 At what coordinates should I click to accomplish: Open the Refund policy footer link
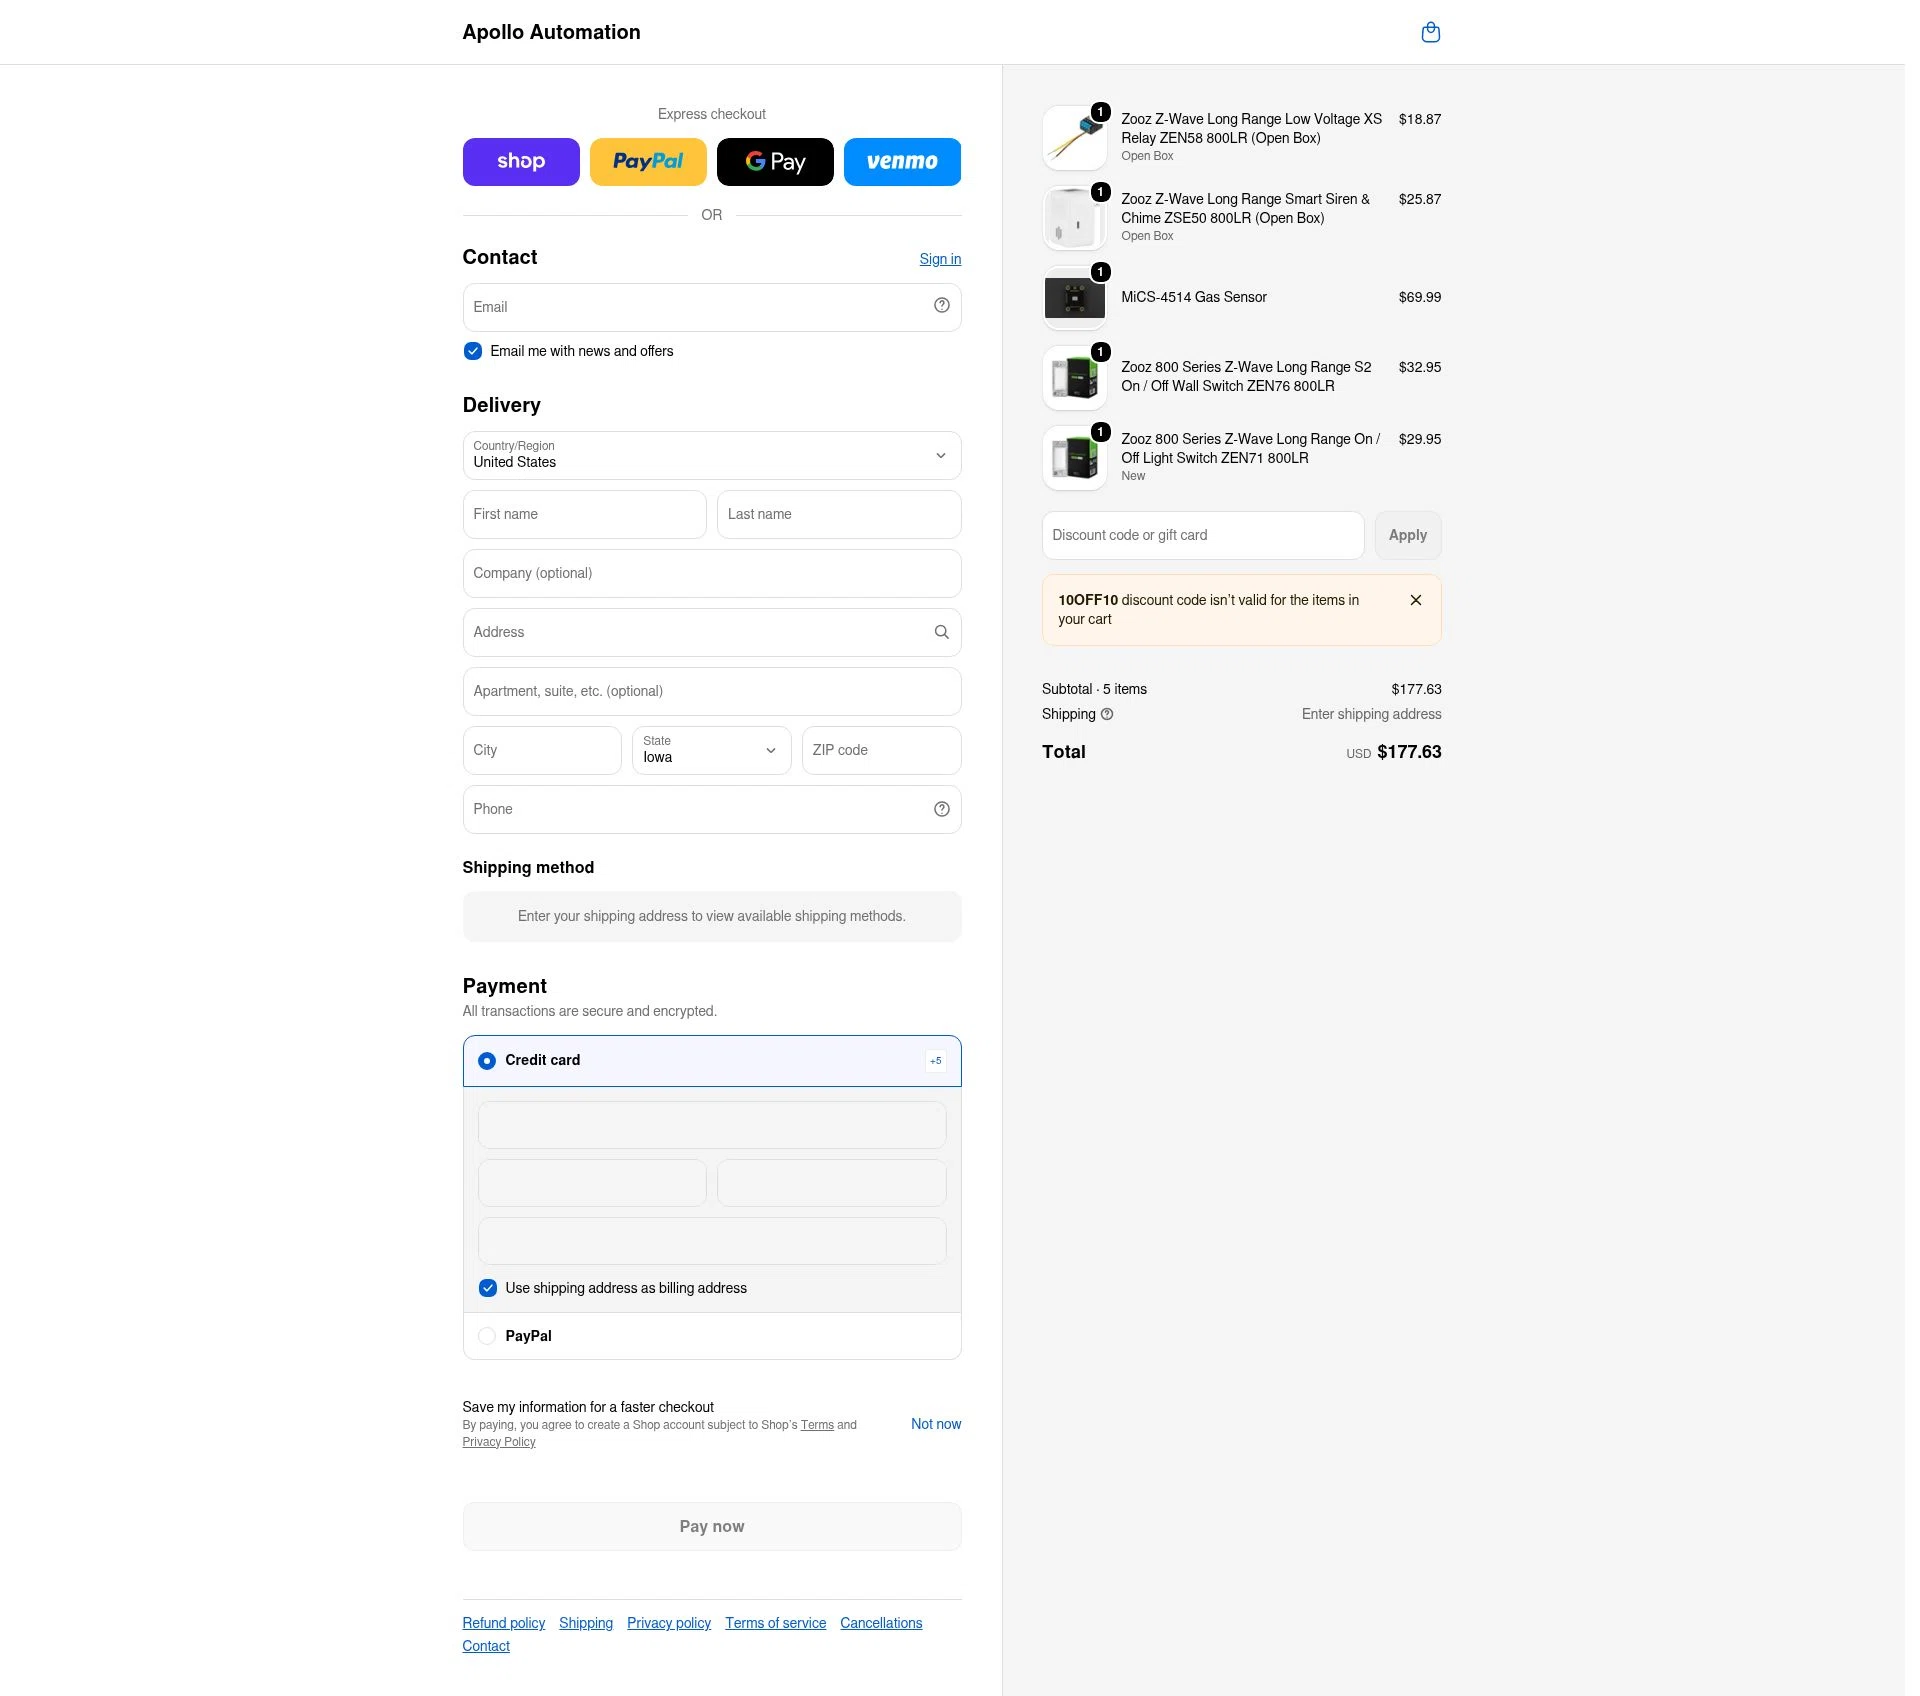tap(504, 1623)
